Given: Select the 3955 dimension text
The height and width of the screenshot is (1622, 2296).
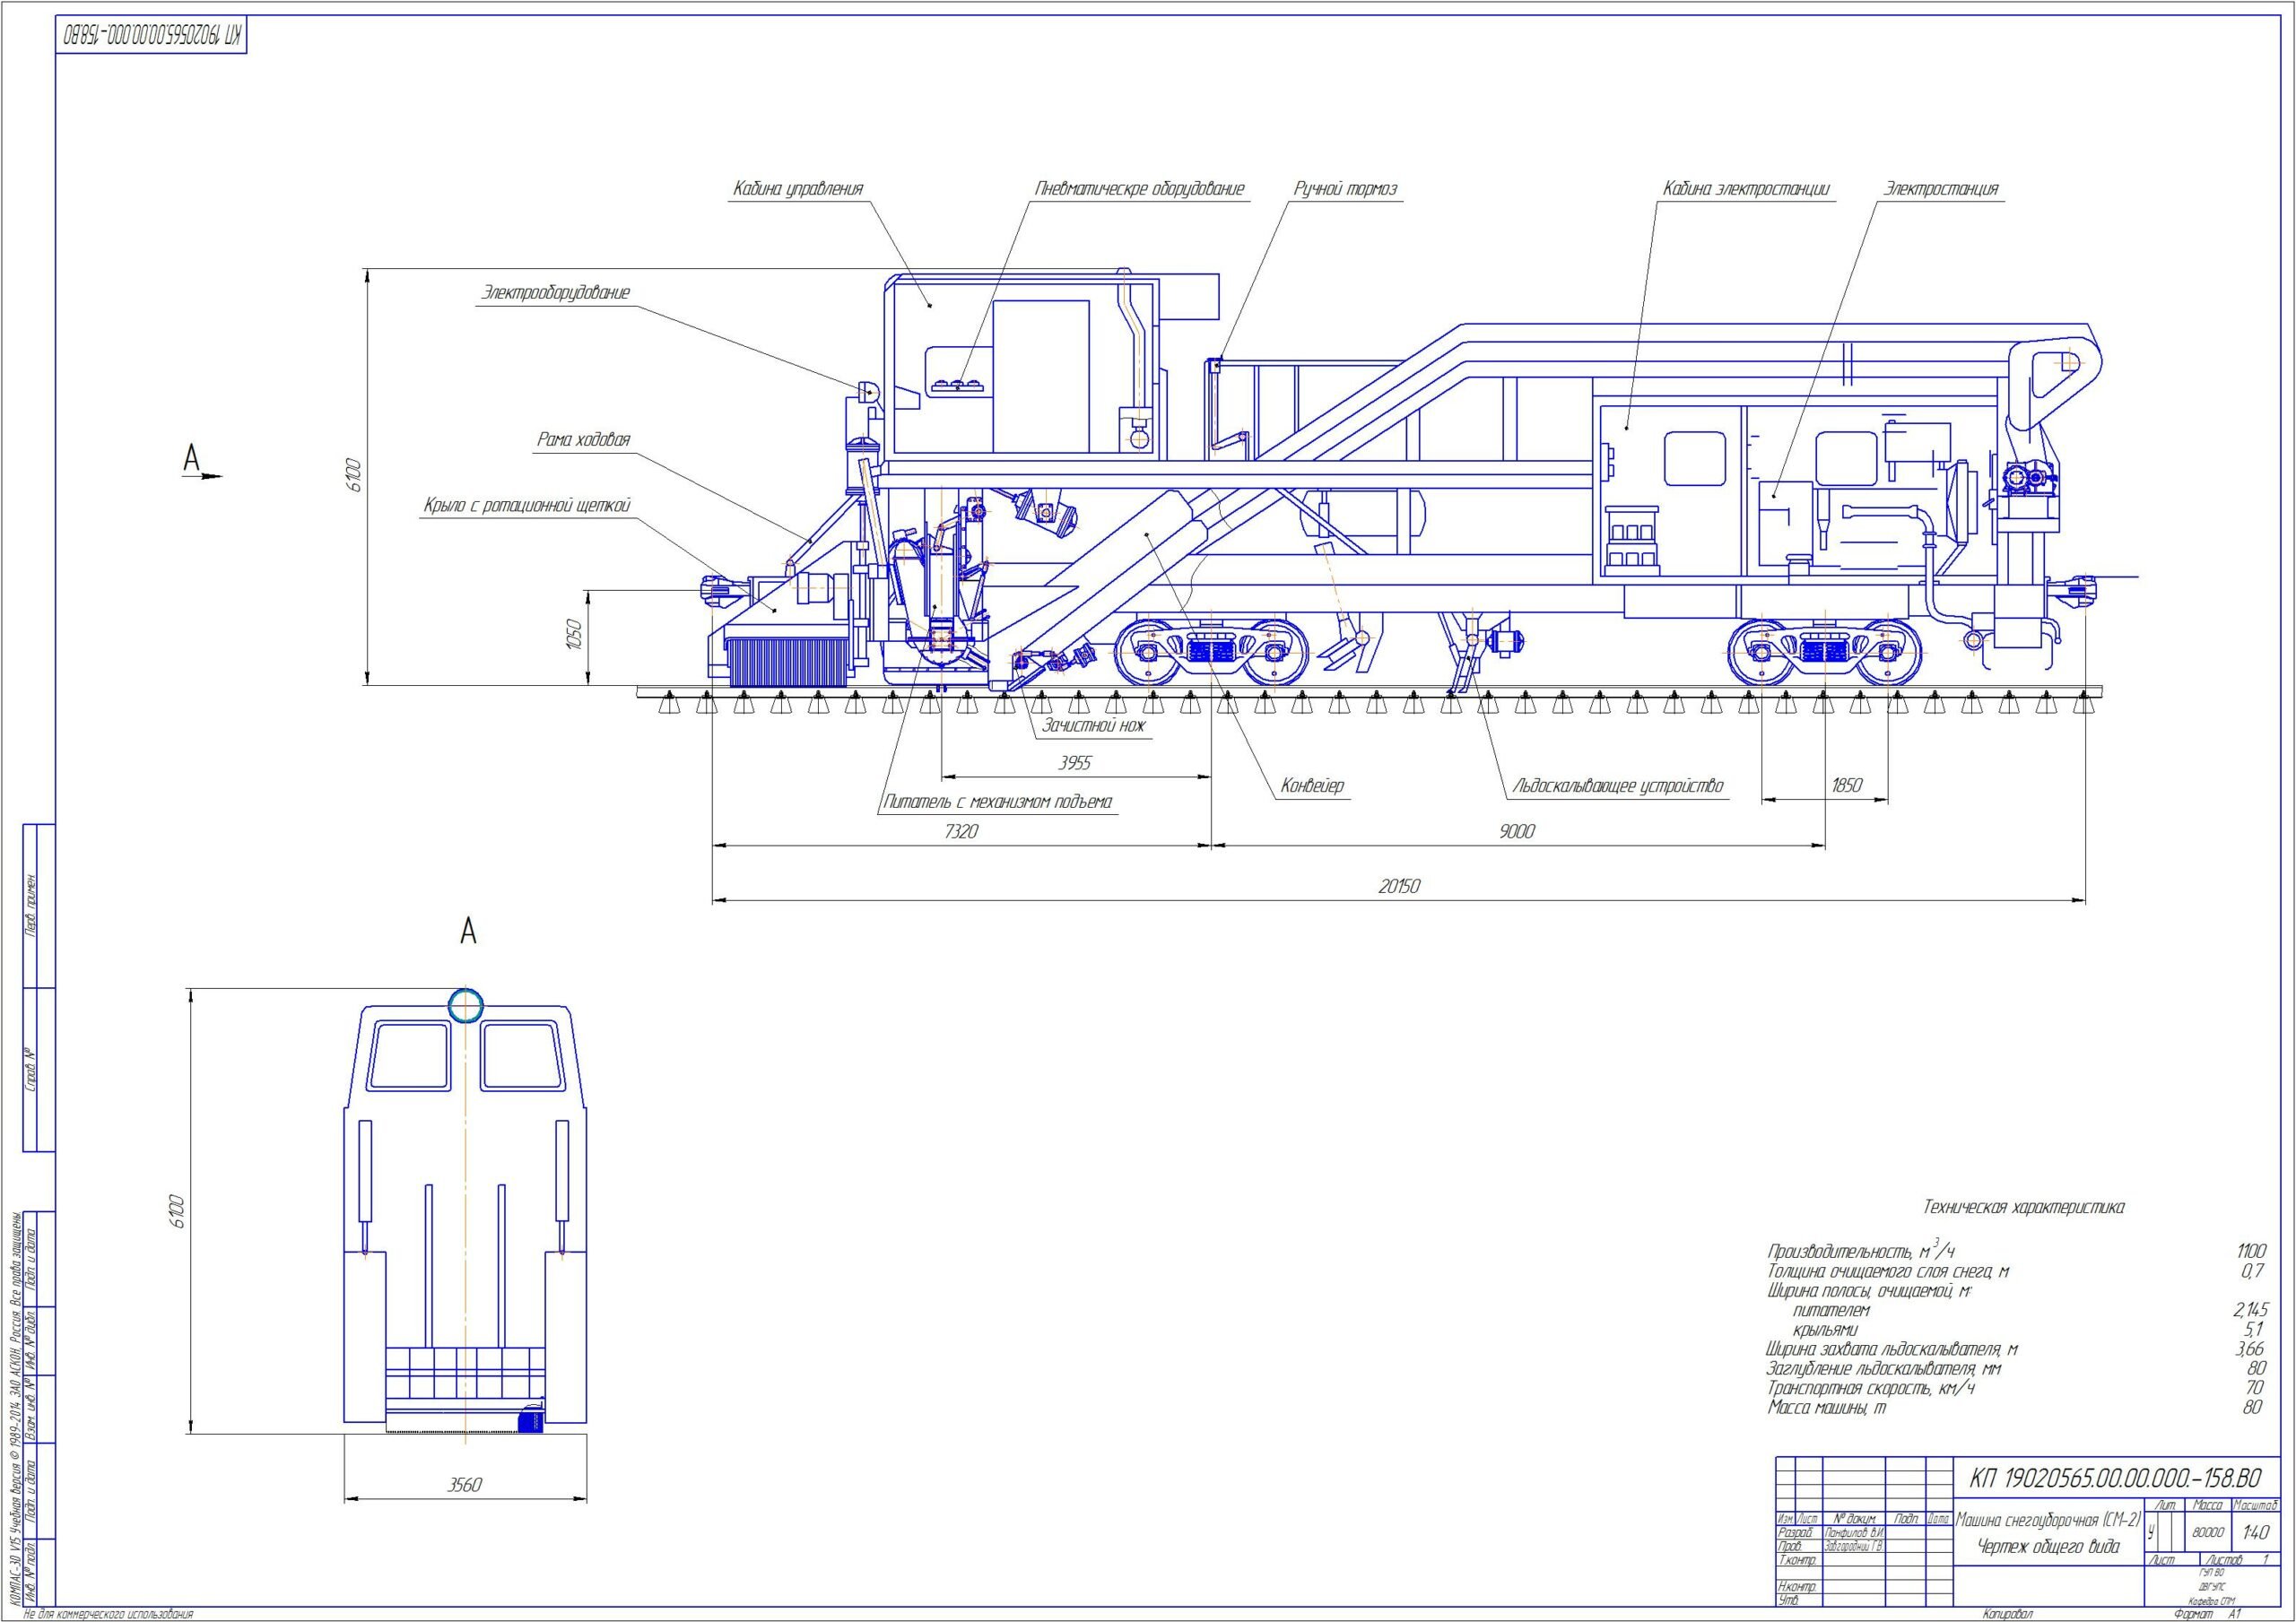Looking at the screenshot, I should tap(1075, 763).
